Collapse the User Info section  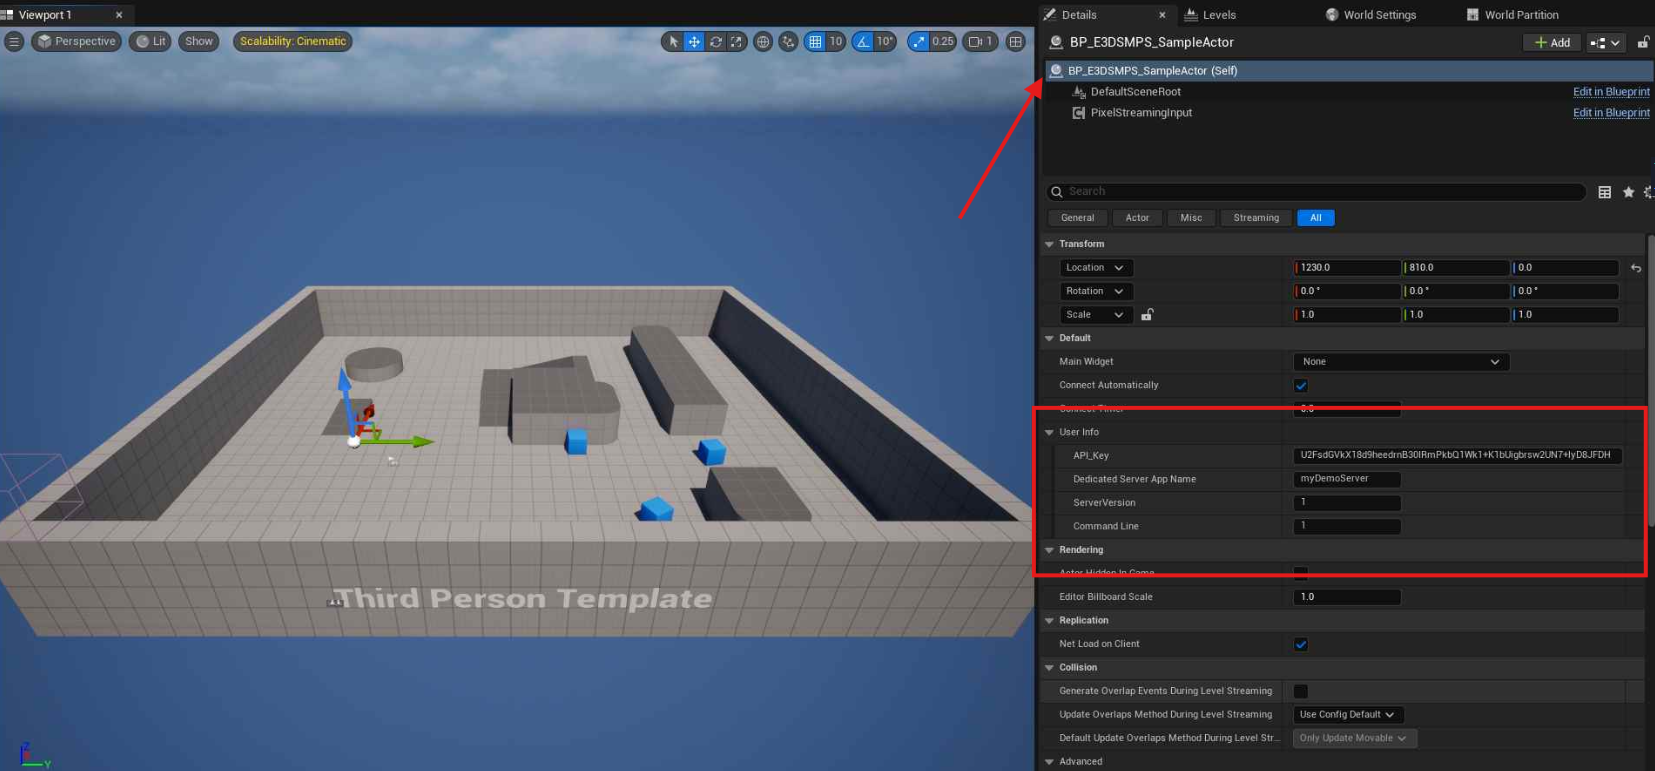(1049, 432)
